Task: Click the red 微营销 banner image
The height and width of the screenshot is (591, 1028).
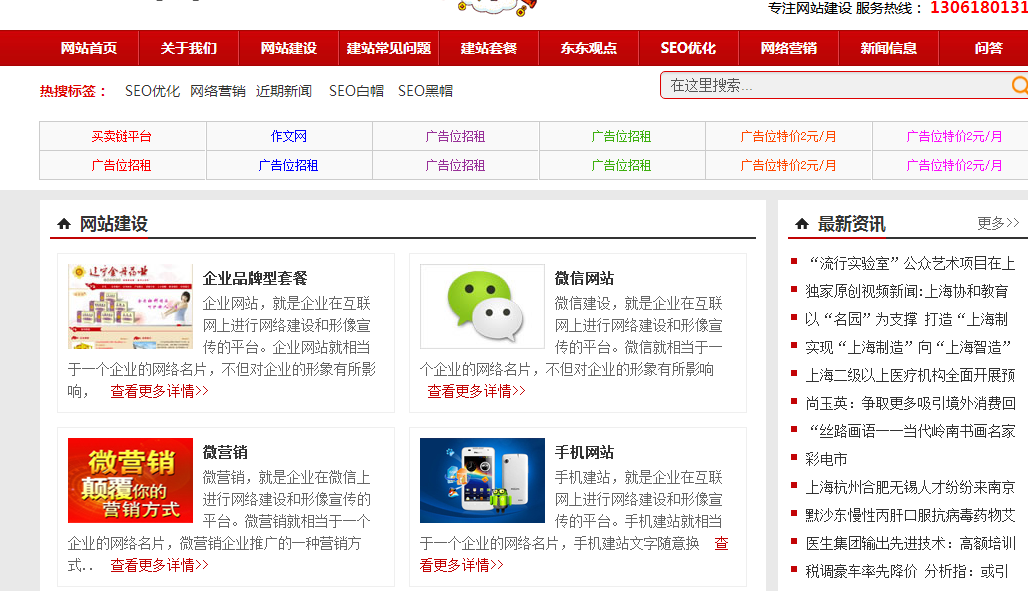Action: [x=130, y=480]
